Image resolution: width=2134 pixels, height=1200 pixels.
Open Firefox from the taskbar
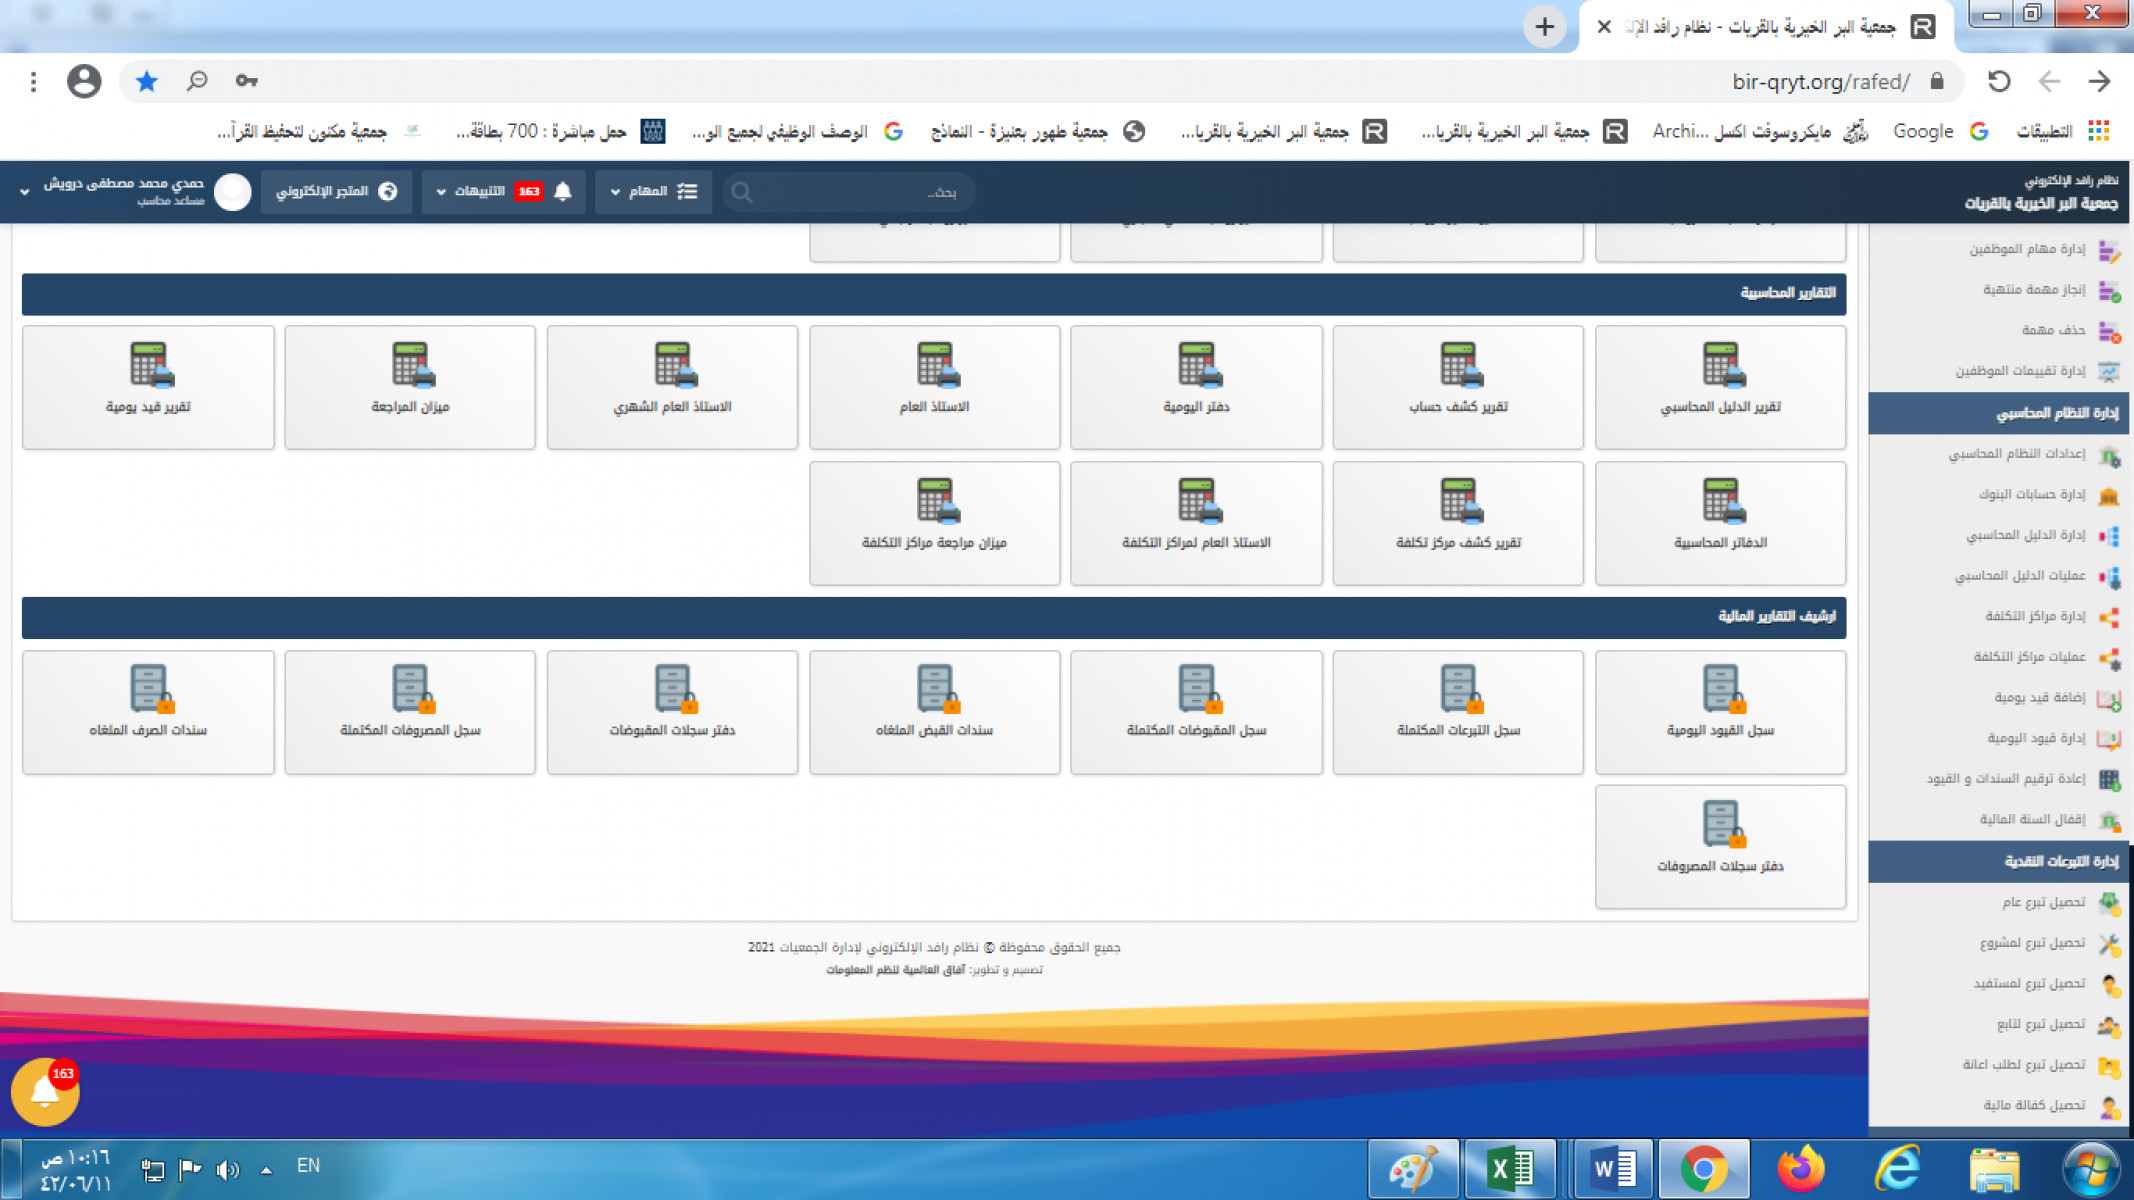tap(1800, 1168)
